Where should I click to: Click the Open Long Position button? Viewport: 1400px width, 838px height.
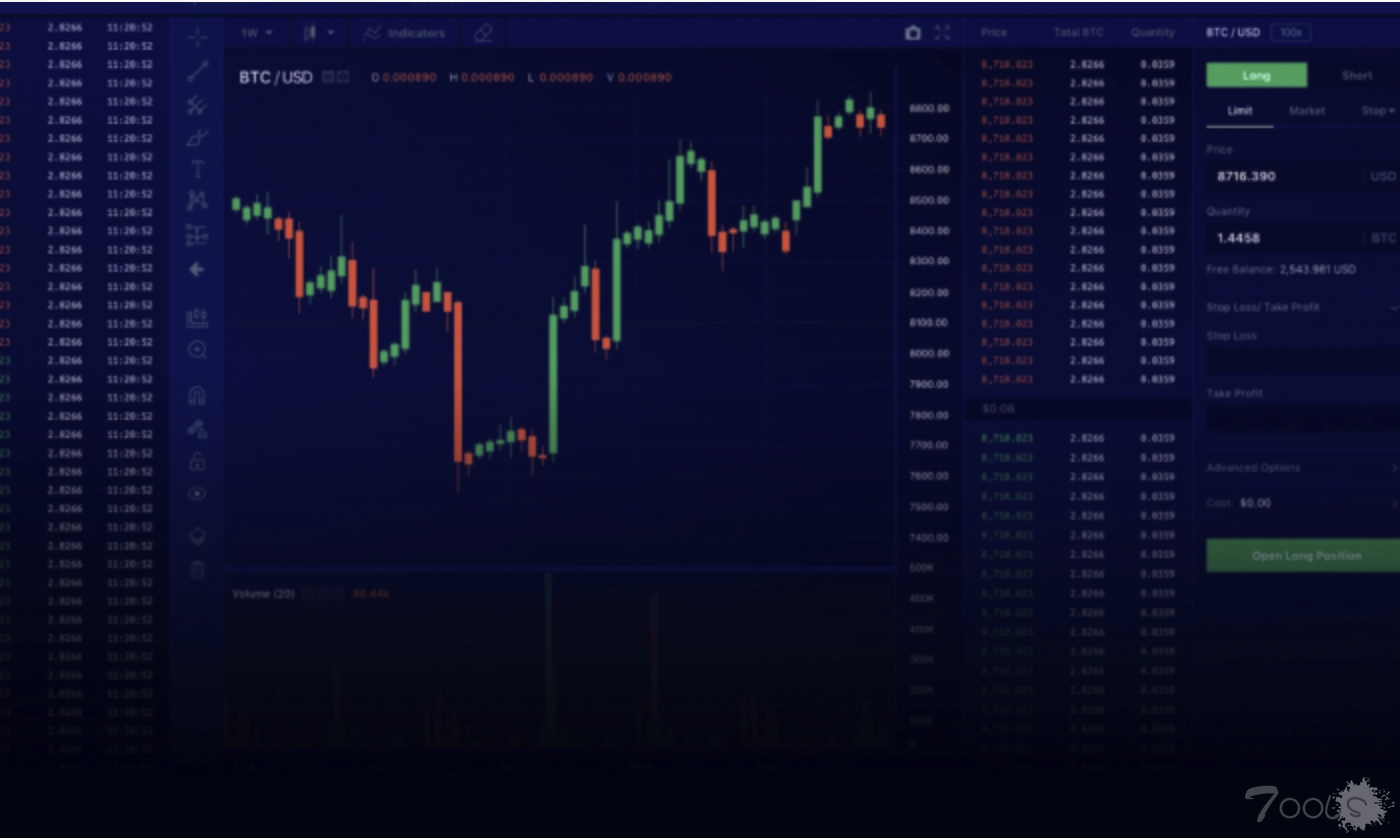(x=1306, y=555)
